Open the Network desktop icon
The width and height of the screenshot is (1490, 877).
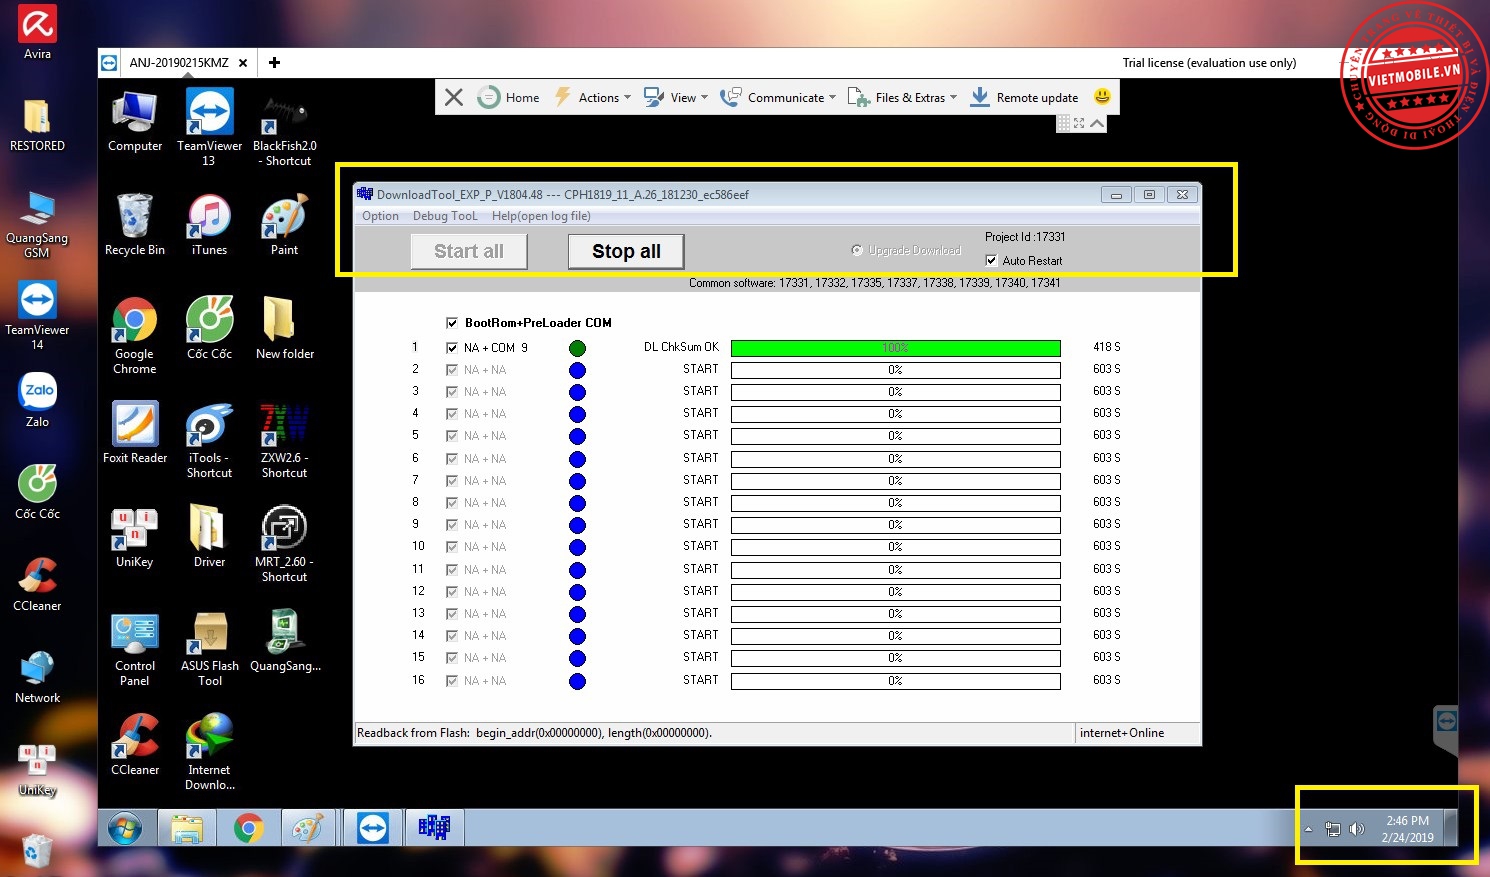pyautogui.click(x=37, y=676)
